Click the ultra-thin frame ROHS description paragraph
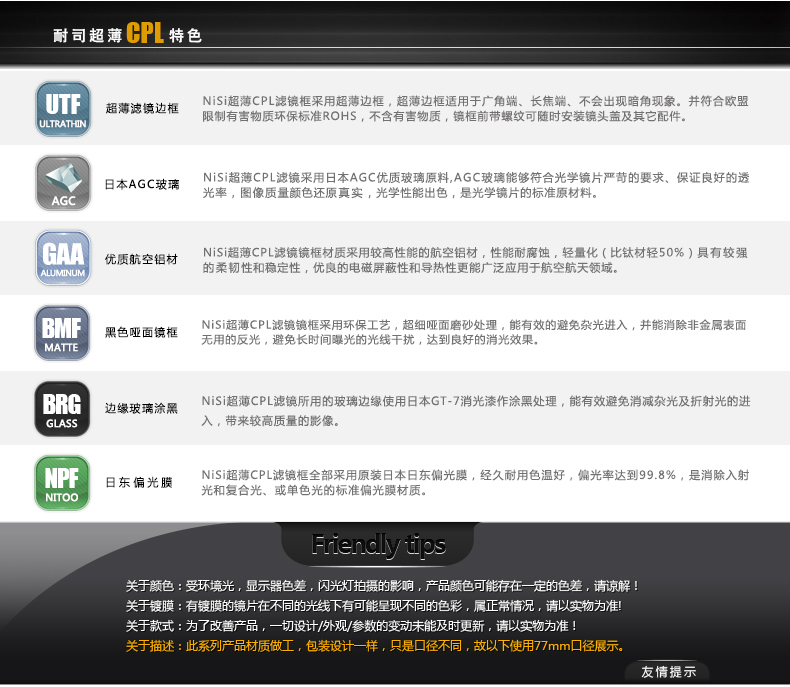 coord(475,109)
